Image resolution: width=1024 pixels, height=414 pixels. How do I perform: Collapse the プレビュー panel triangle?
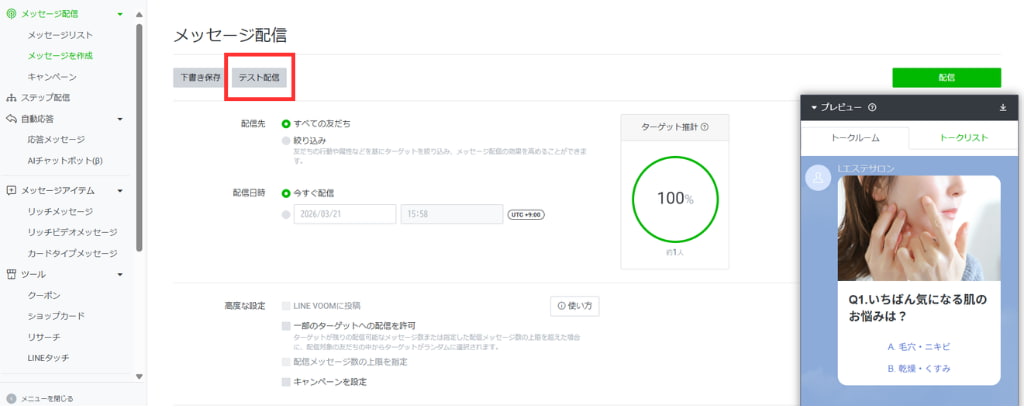pyautogui.click(x=814, y=108)
